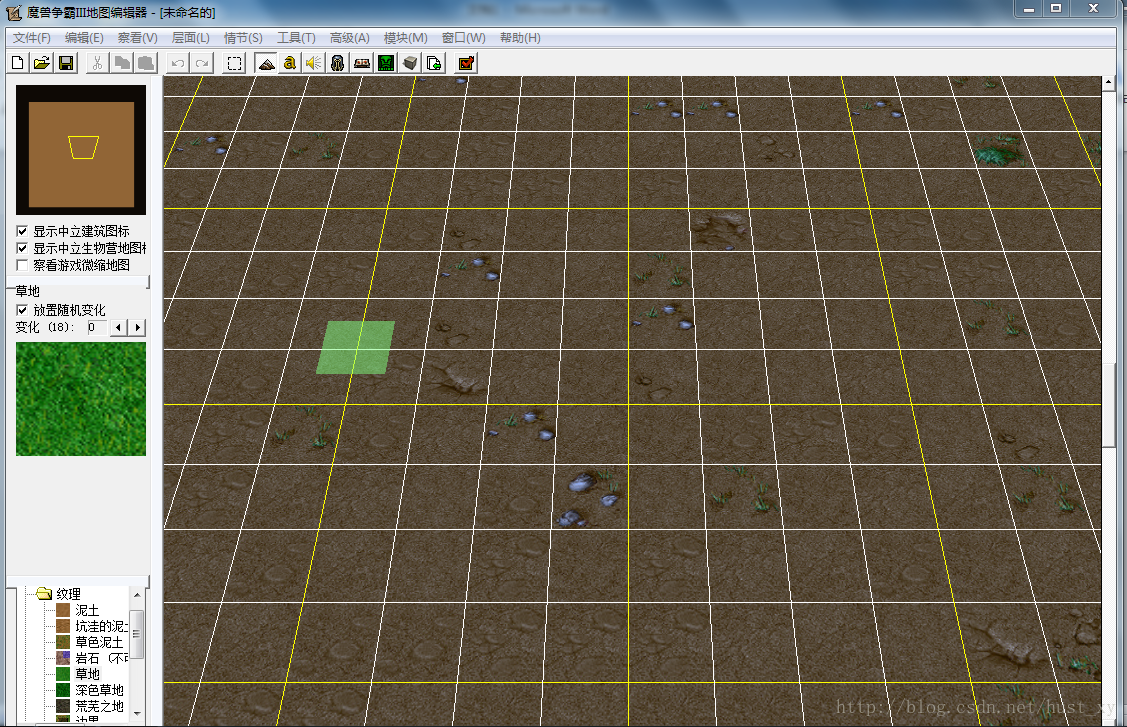Open the 模块(M) menu
The width and height of the screenshot is (1127, 727).
[x=405, y=37]
